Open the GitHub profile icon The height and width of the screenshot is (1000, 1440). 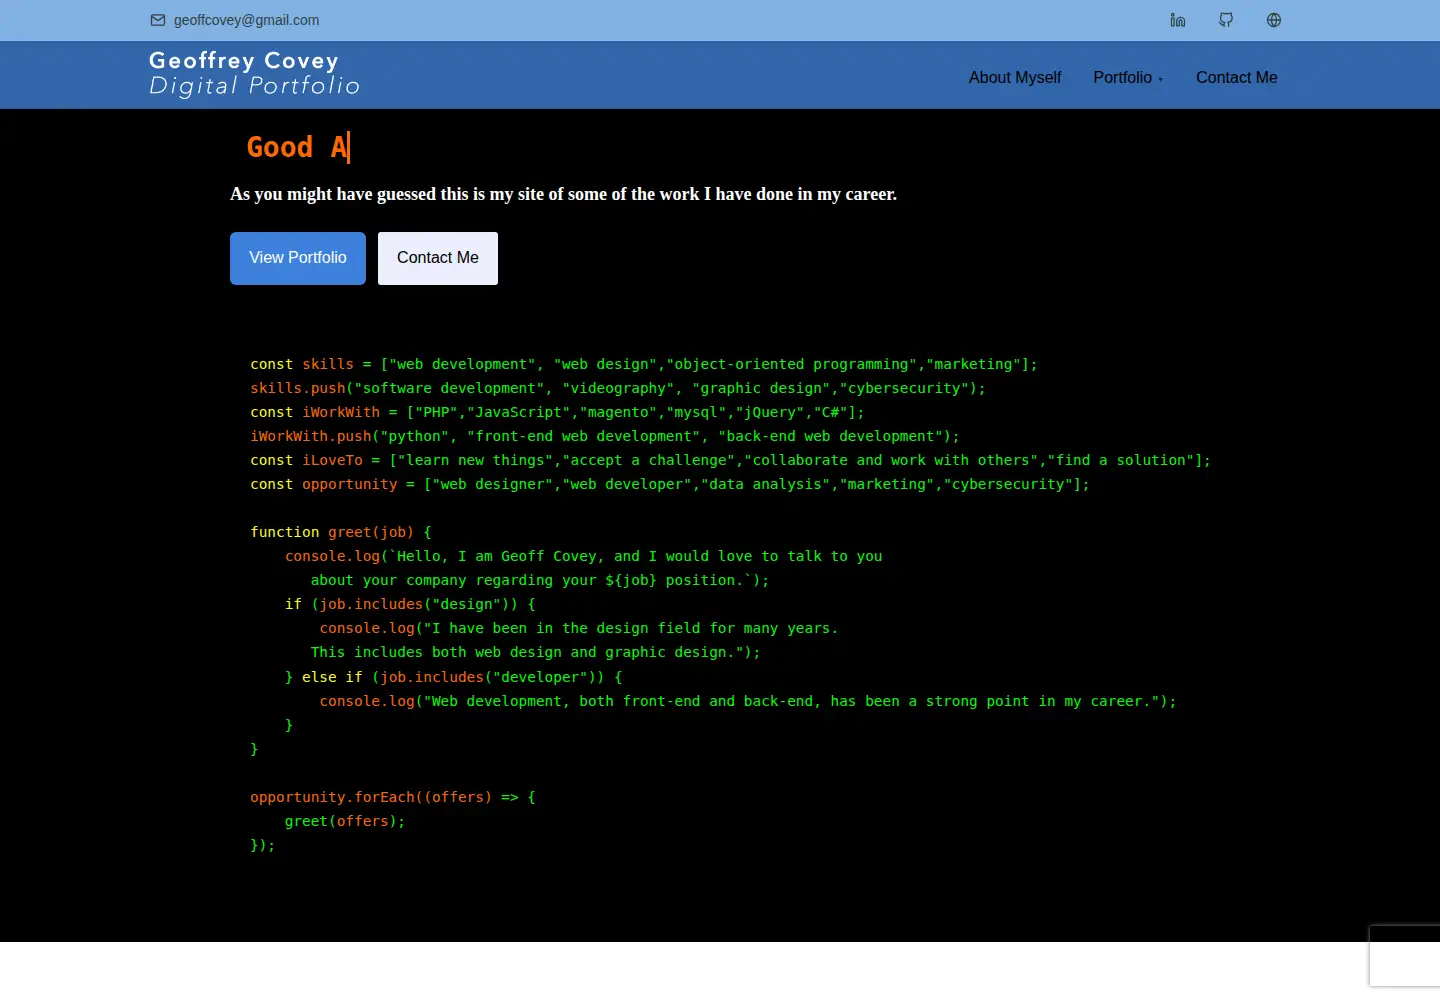pyautogui.click(x=1226, y=20)
